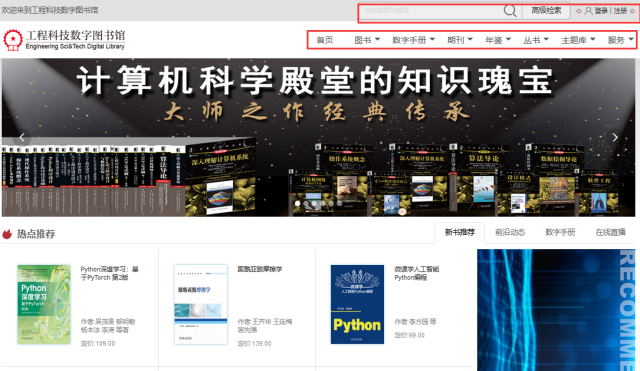The image size is (640, 371).
Task: Click the site-wide search input field
Action: 431,11
